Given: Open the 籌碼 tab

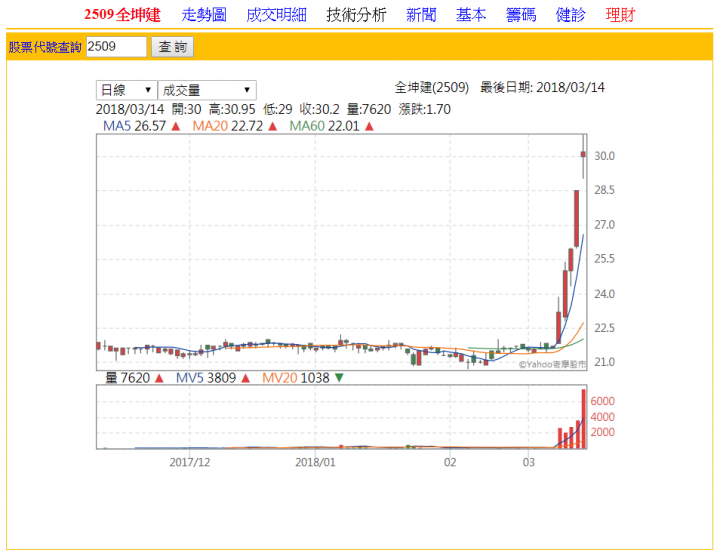Looking at the screenshot, I should pos(521,15).
